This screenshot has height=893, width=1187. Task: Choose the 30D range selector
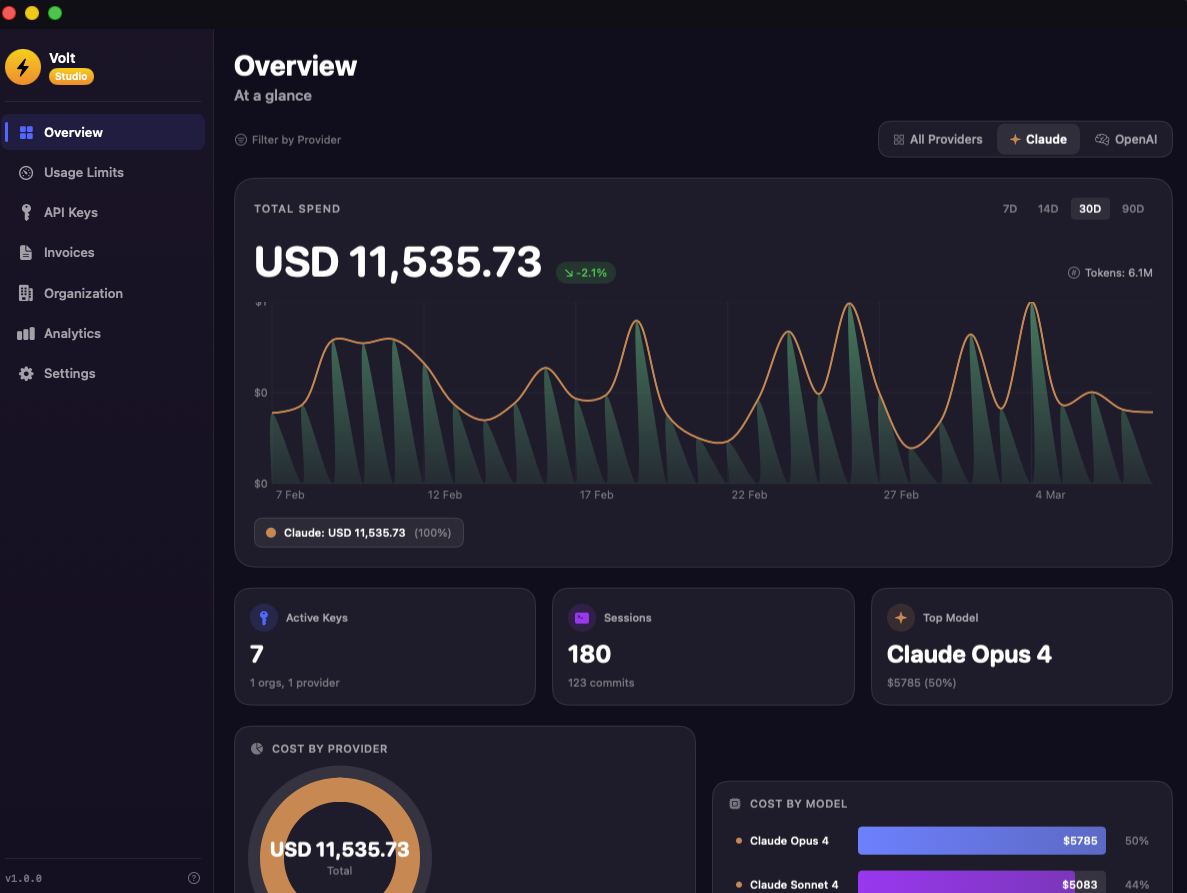pos(1089,208)
